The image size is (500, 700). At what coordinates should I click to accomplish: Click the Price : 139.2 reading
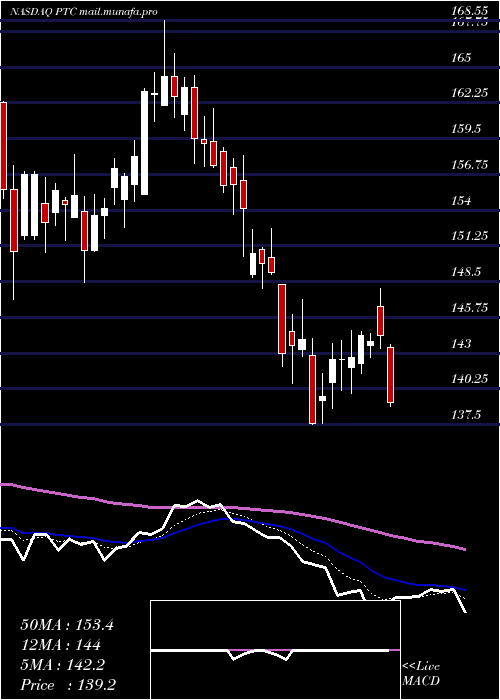click(68, 685)
